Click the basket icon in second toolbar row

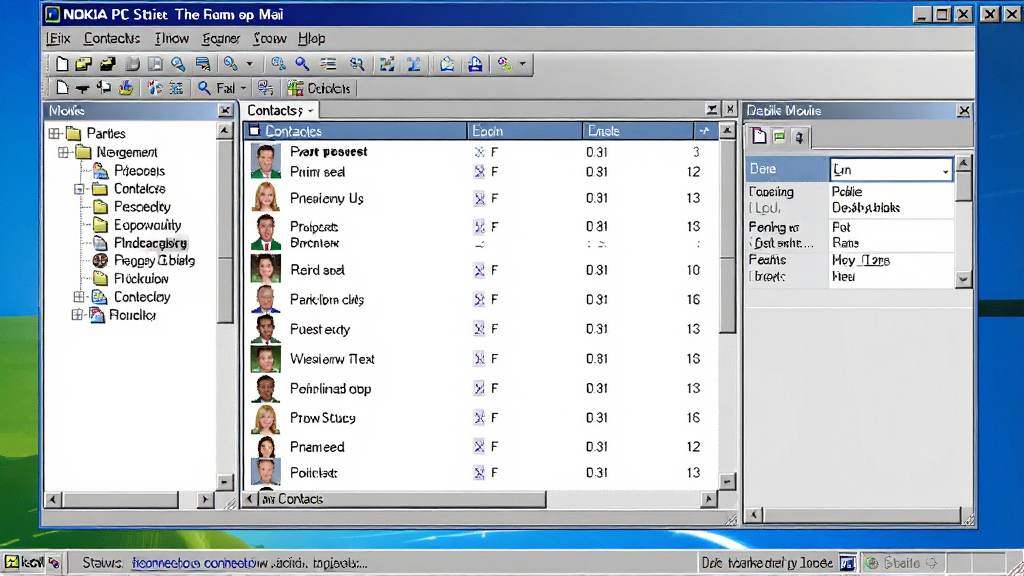[126, 88]
